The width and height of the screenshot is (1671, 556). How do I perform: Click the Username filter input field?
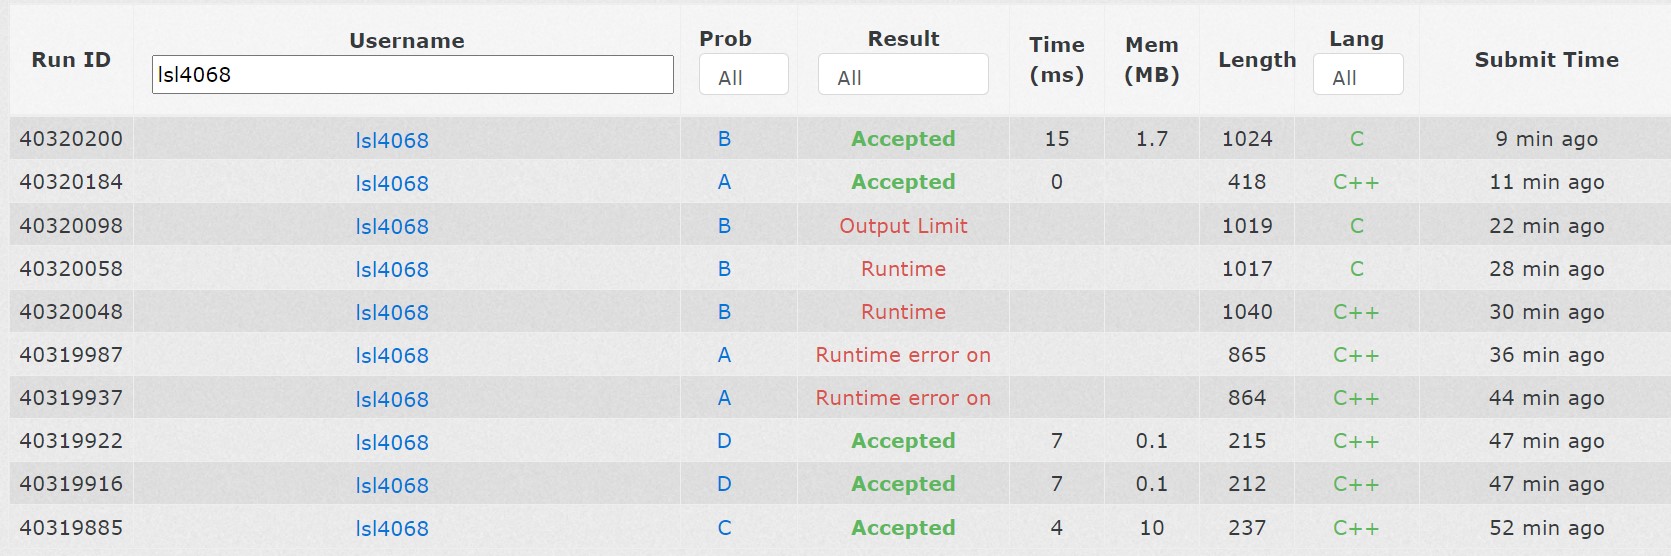point(412,75)
